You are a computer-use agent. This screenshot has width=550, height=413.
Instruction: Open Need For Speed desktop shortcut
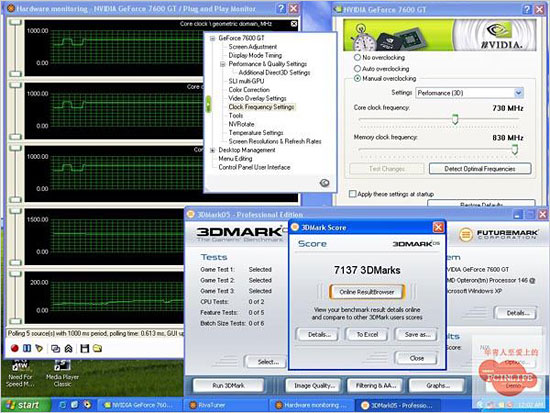[x=20, y=373]
